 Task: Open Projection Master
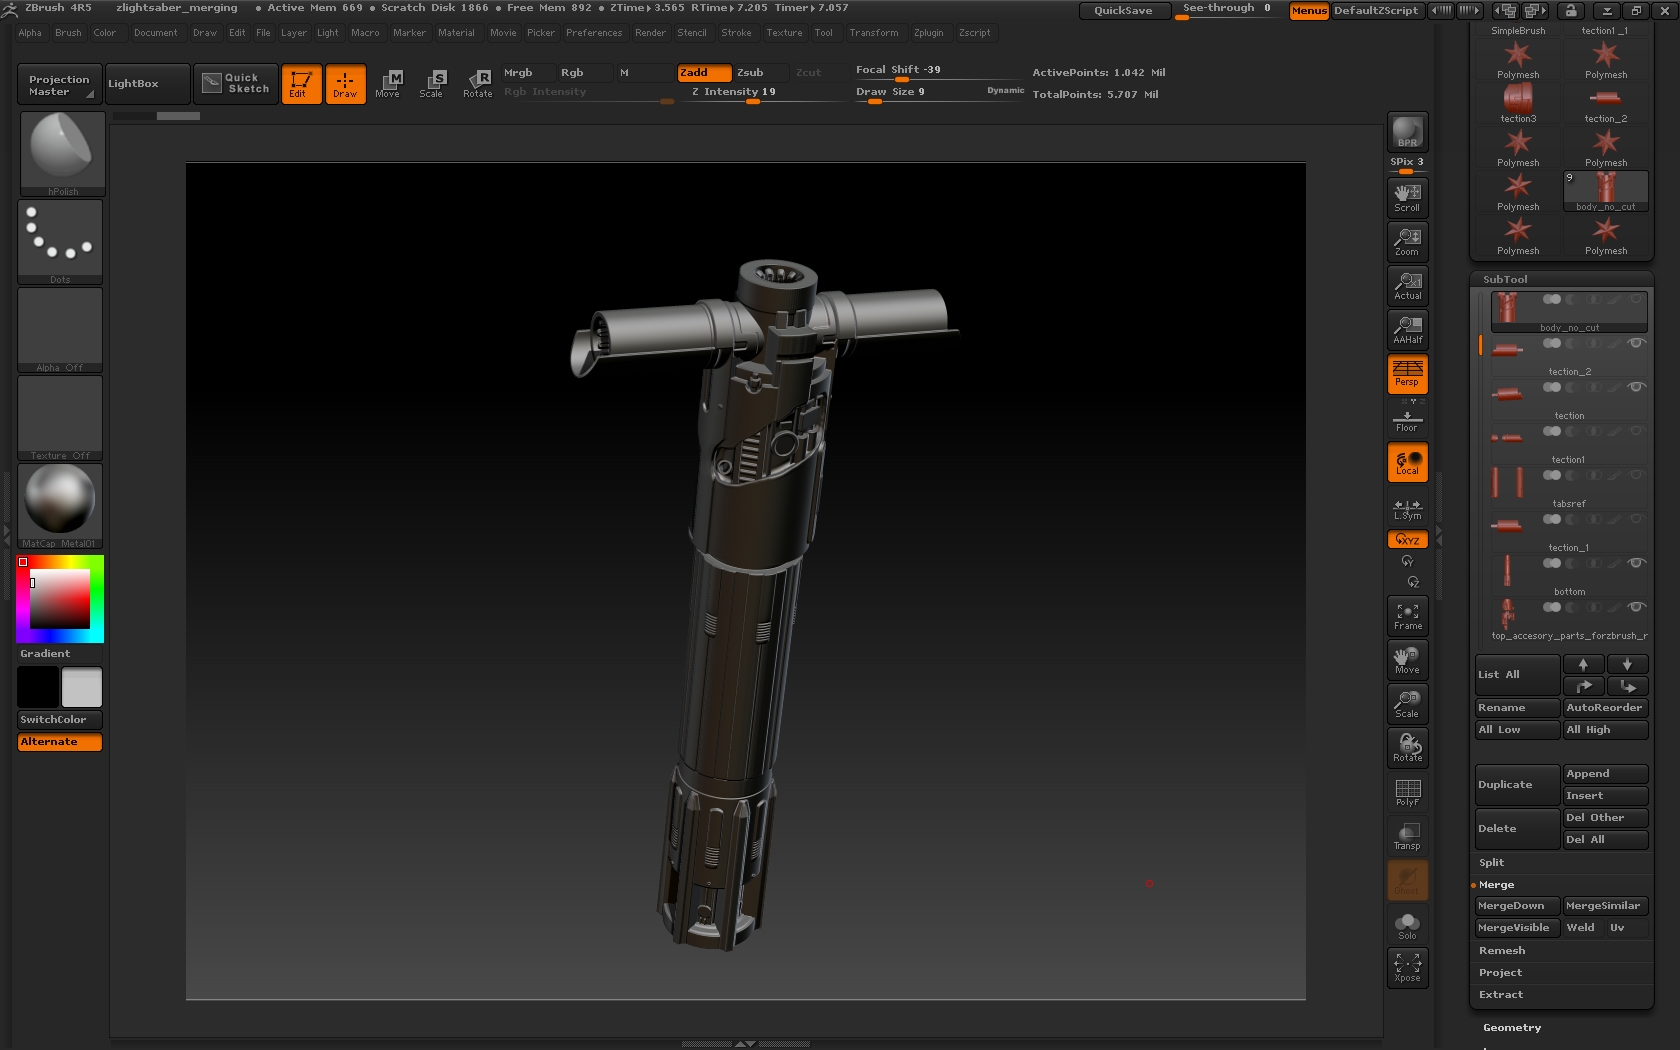coord(60,84)
